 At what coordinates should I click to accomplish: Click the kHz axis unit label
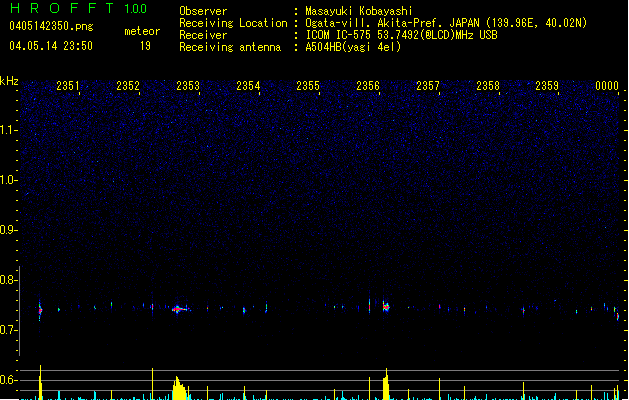[9, 81]
